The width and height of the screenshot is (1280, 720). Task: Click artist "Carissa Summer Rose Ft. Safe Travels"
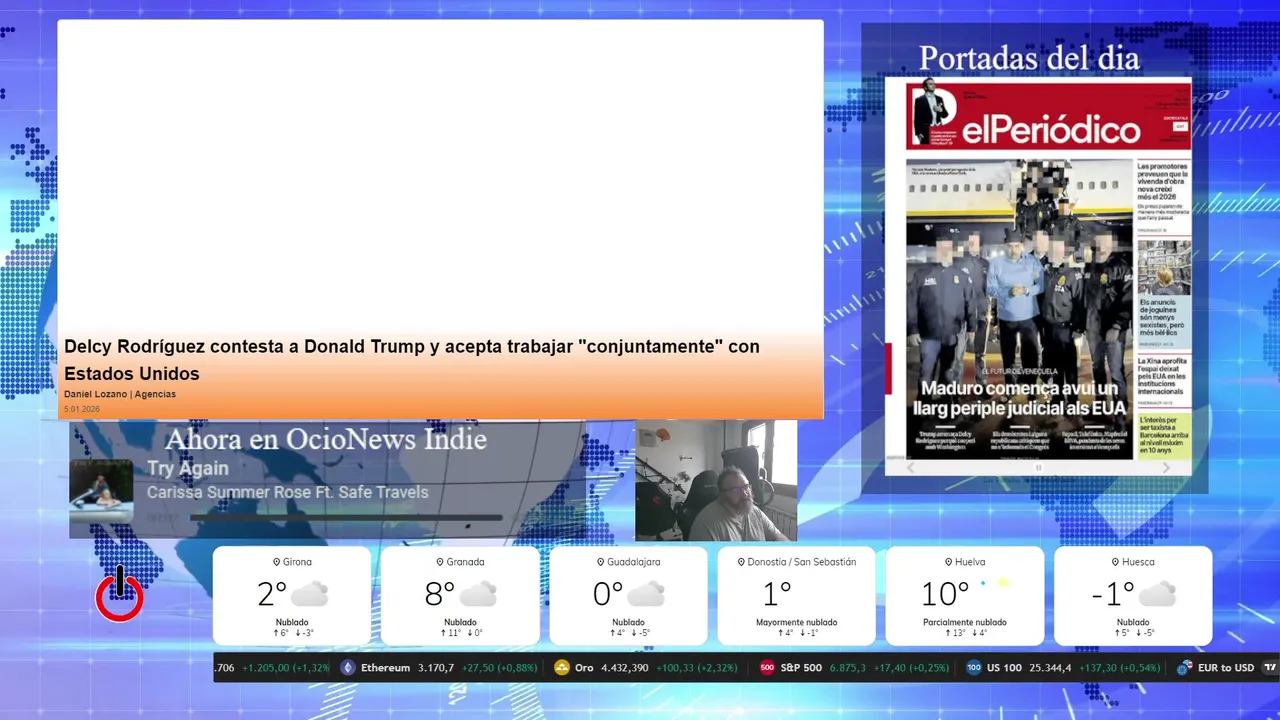(287, 492)
